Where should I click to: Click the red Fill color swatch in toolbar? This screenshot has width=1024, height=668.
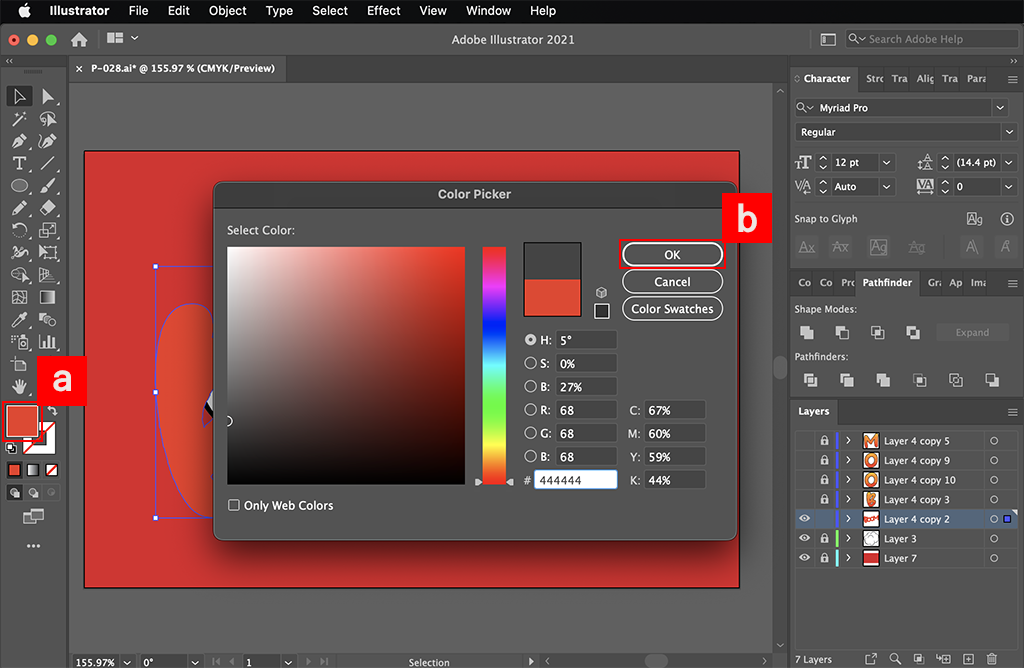point(21,421)
